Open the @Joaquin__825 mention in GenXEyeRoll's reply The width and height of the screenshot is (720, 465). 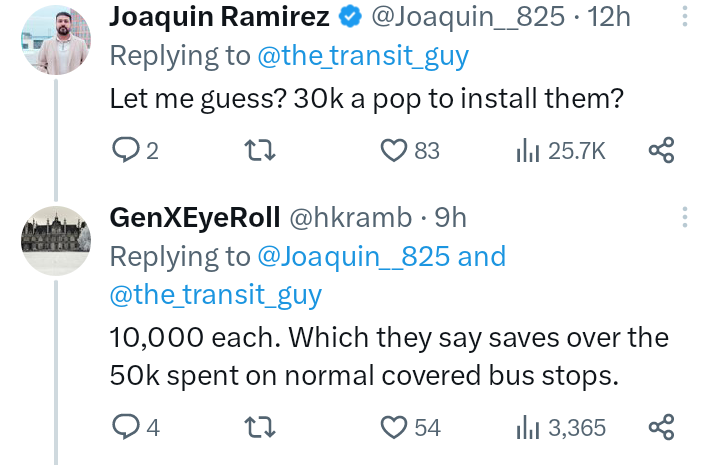pos(354,257)
